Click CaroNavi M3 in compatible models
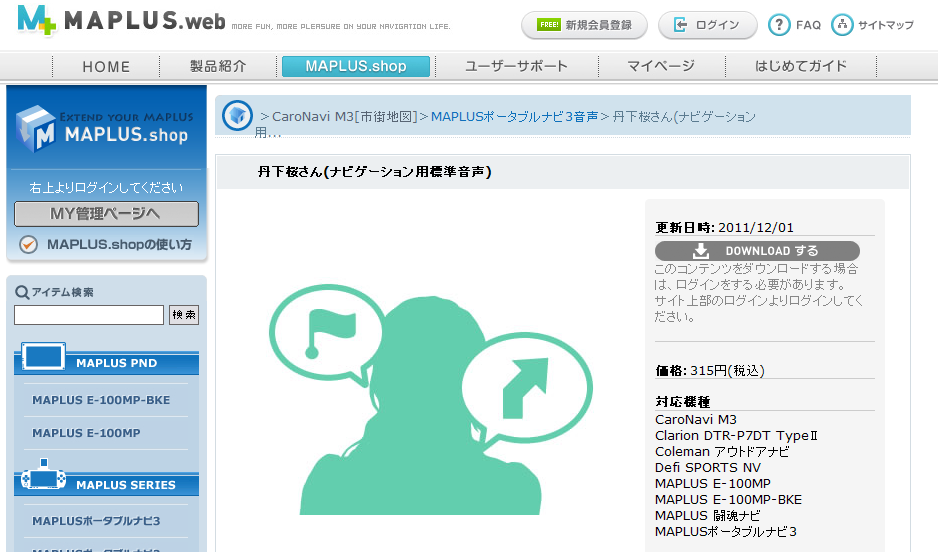This screenshot has height=552, width=938. [x=696, y=420]
